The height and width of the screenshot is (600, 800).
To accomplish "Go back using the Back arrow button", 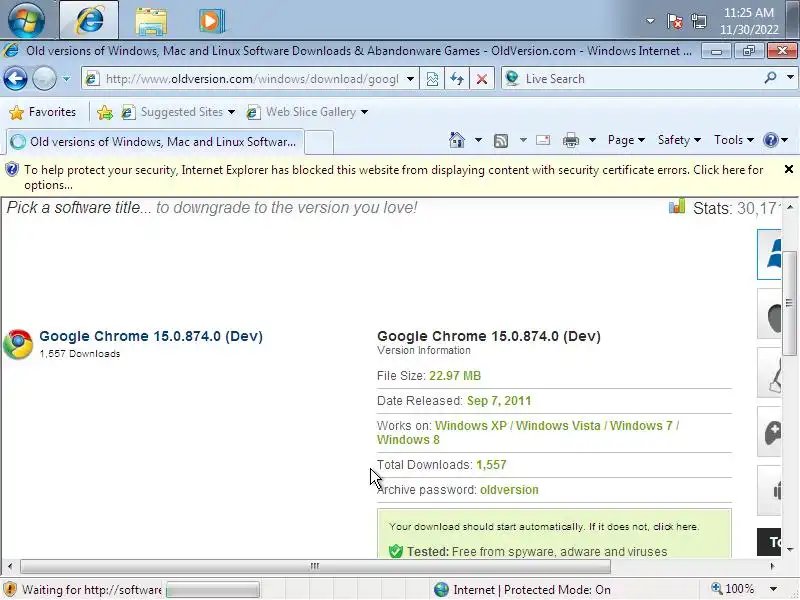I will point(15,79).
